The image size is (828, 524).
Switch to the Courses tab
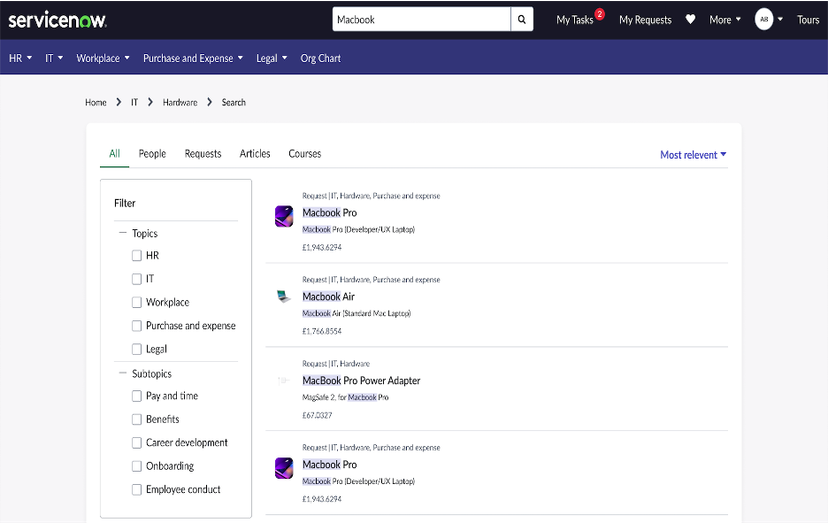coord(305,154)
